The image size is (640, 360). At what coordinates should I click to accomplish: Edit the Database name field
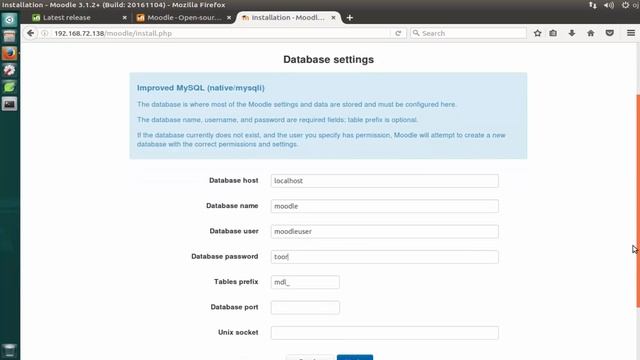pos(384,206)
